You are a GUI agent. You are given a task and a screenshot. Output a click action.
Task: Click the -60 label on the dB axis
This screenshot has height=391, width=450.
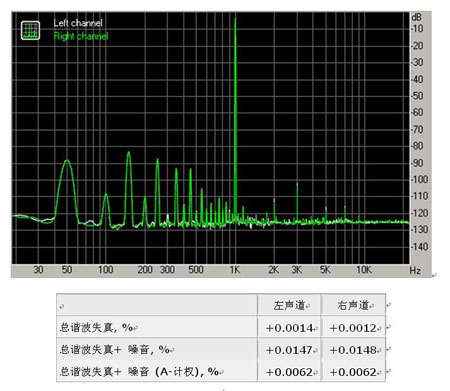pyautogui.click(x=417, y=112)
